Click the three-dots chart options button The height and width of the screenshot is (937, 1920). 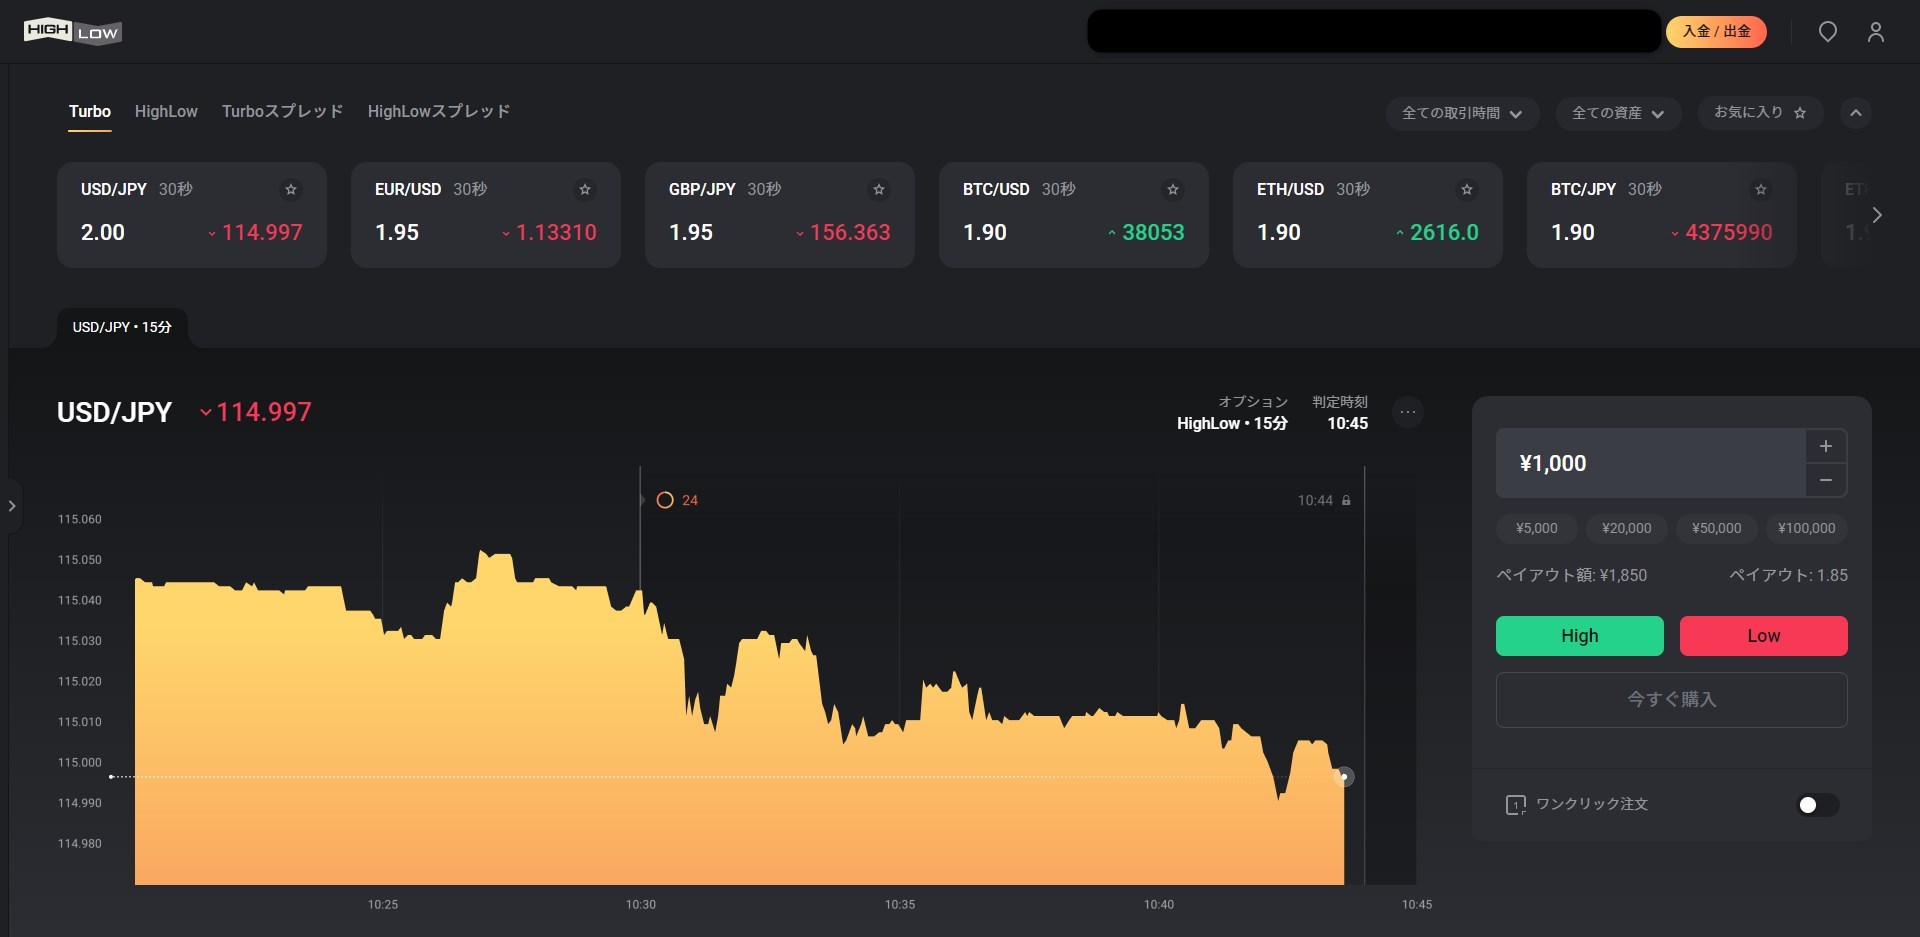coord(1408,412)
